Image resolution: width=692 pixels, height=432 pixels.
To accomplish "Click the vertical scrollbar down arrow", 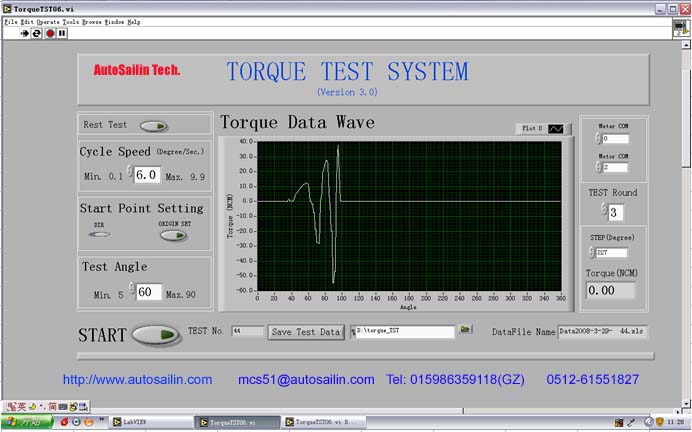I will click(686, 403).
